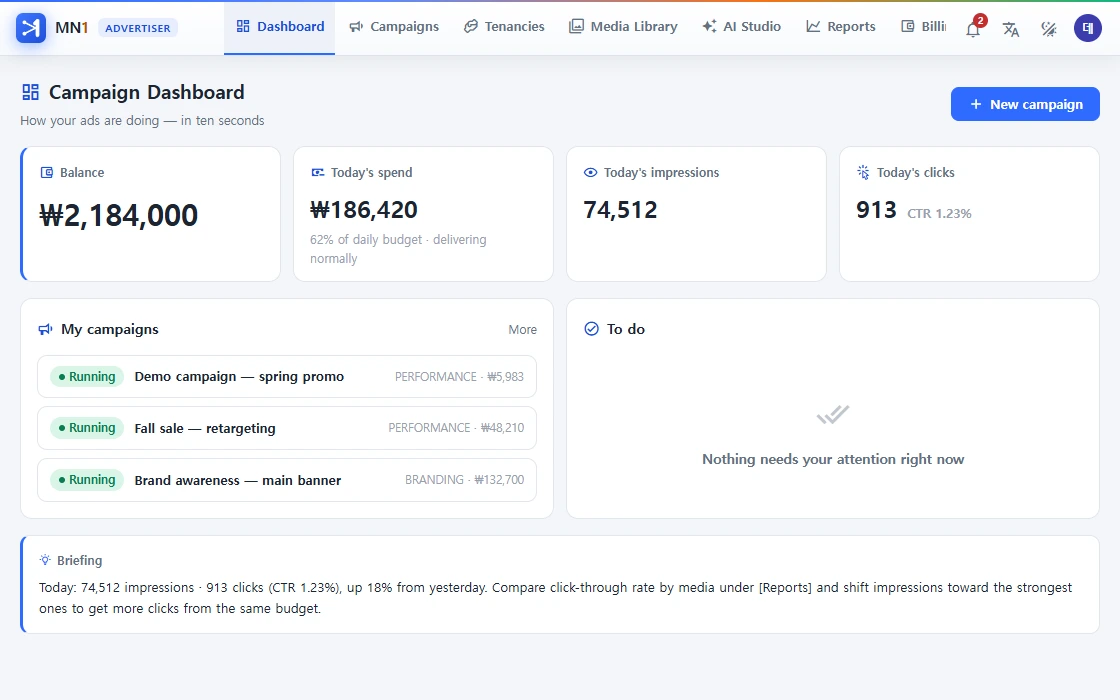
Task: Toggle the dark/light theme icon
Action: coord(1049,29)
